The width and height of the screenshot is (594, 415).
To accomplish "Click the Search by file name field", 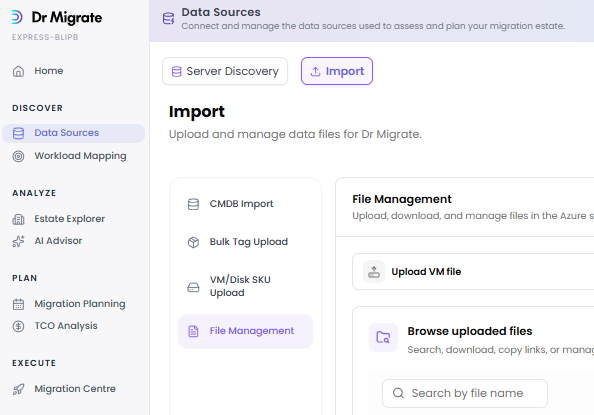I will click(x=465, y=393).
